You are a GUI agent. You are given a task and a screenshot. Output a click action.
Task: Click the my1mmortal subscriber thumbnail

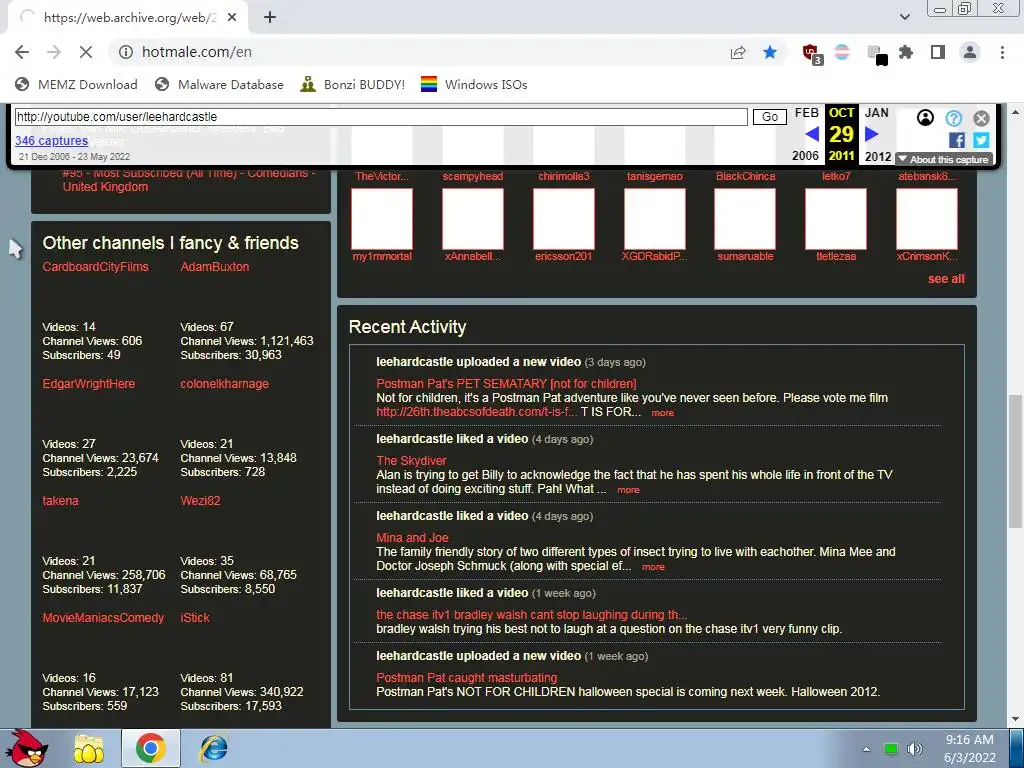click(x=382, y=219)
